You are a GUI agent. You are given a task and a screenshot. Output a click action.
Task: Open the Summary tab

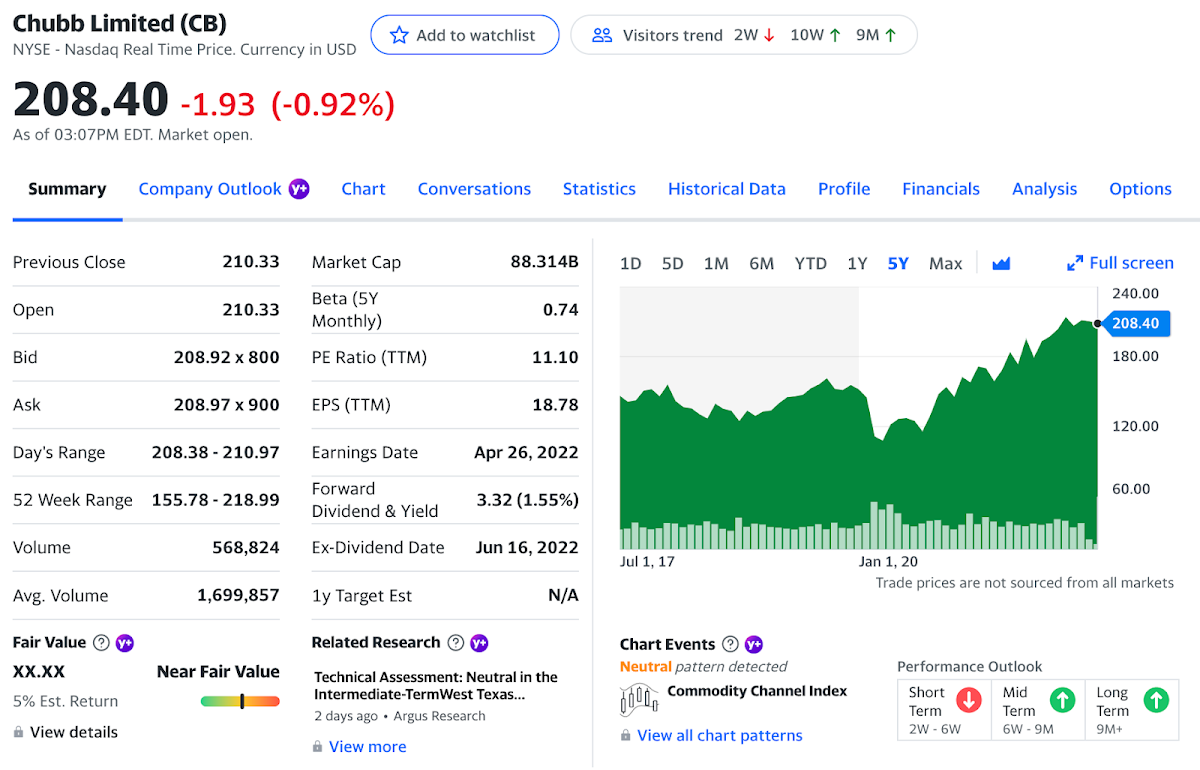pos(67,189)
